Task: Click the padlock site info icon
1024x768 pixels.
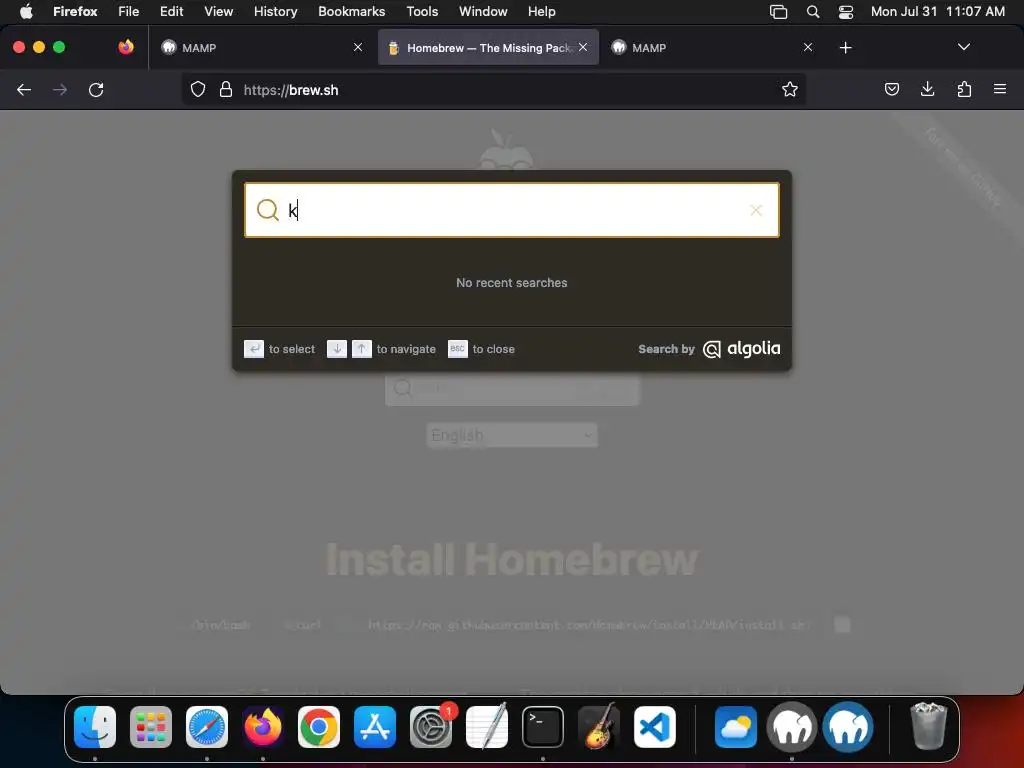Action: (x=226, y=89)
